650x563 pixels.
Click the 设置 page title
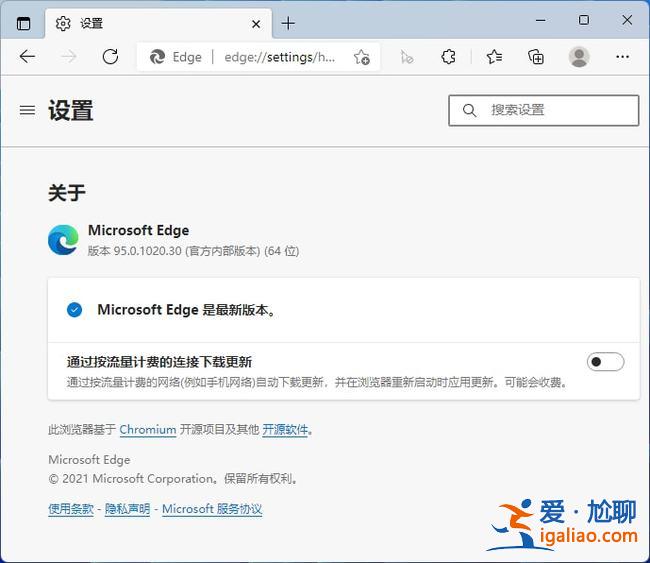click(x=71, y=110)
